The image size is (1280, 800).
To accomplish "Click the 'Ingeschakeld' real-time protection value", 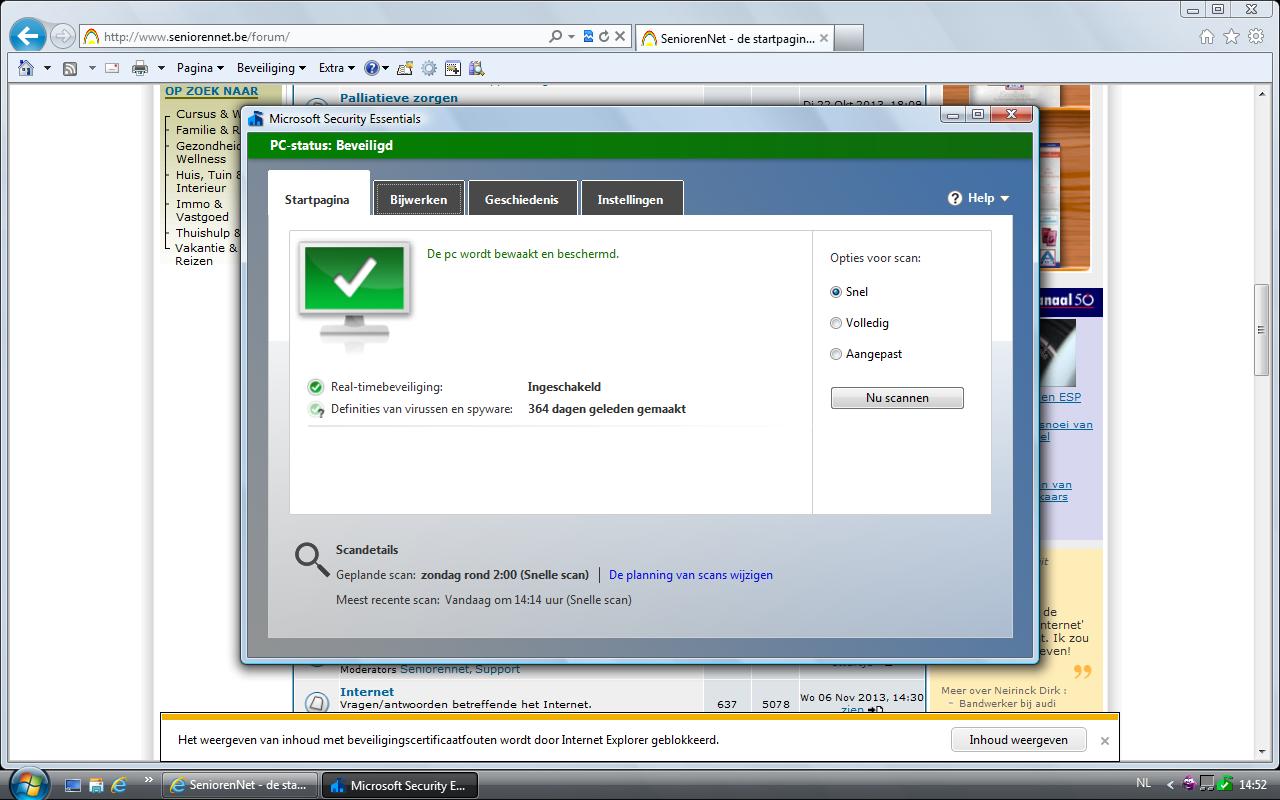I will coord(564,387).
